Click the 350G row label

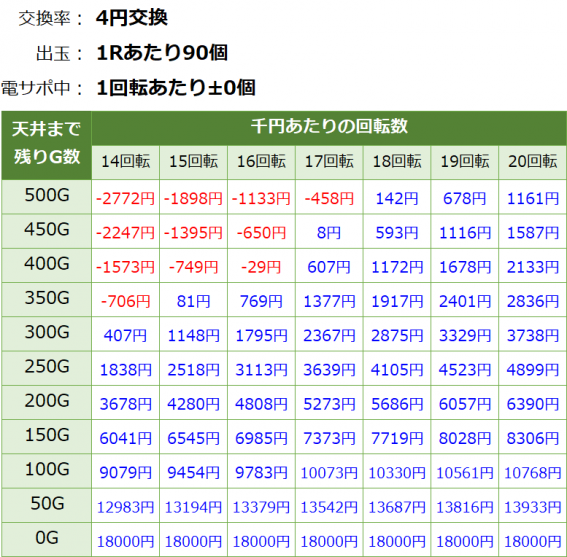(46, 299)
